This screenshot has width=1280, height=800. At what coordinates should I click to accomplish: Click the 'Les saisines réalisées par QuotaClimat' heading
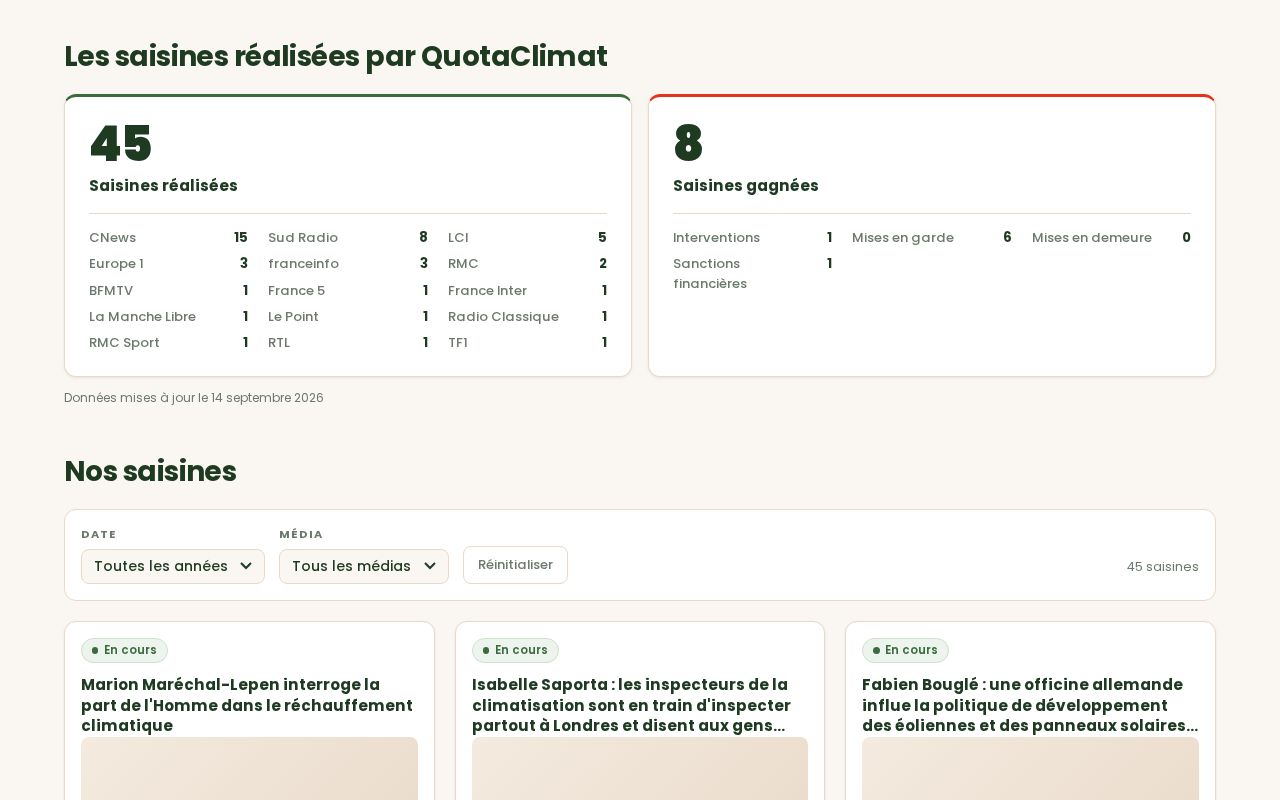coord(336,57)
